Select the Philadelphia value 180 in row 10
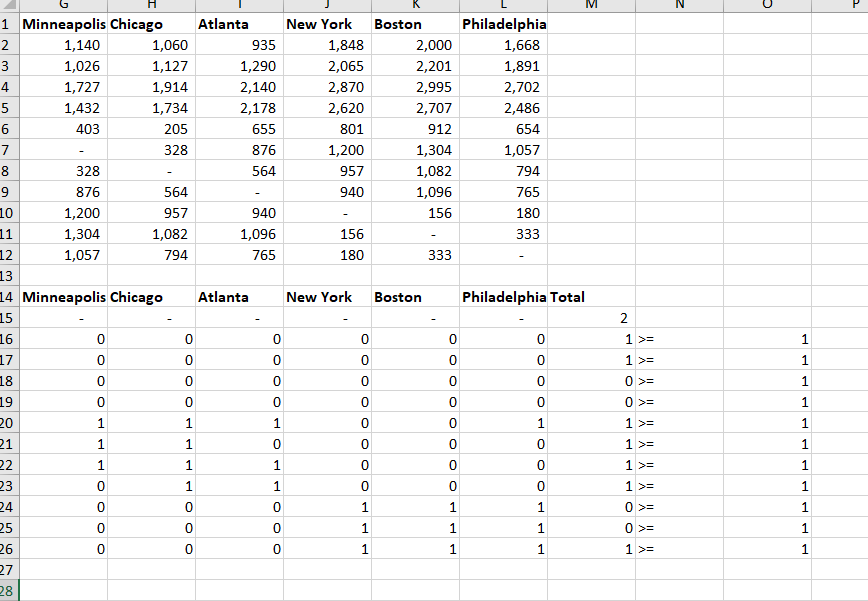 [x=503, y=213]
